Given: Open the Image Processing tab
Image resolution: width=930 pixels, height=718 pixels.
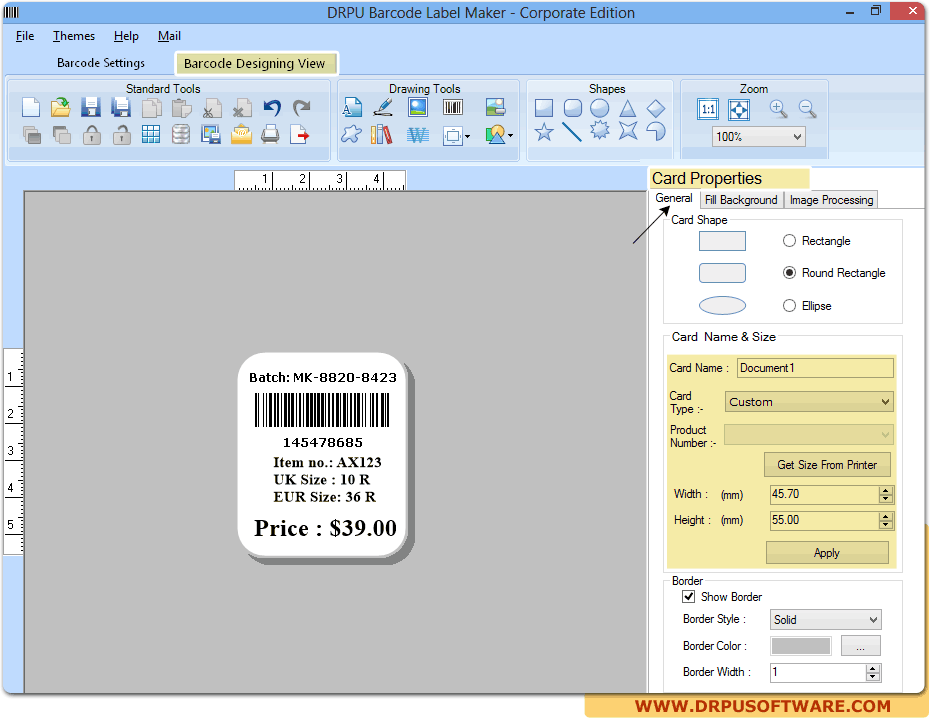Looking at the screenshot, I should pos(831,200).
